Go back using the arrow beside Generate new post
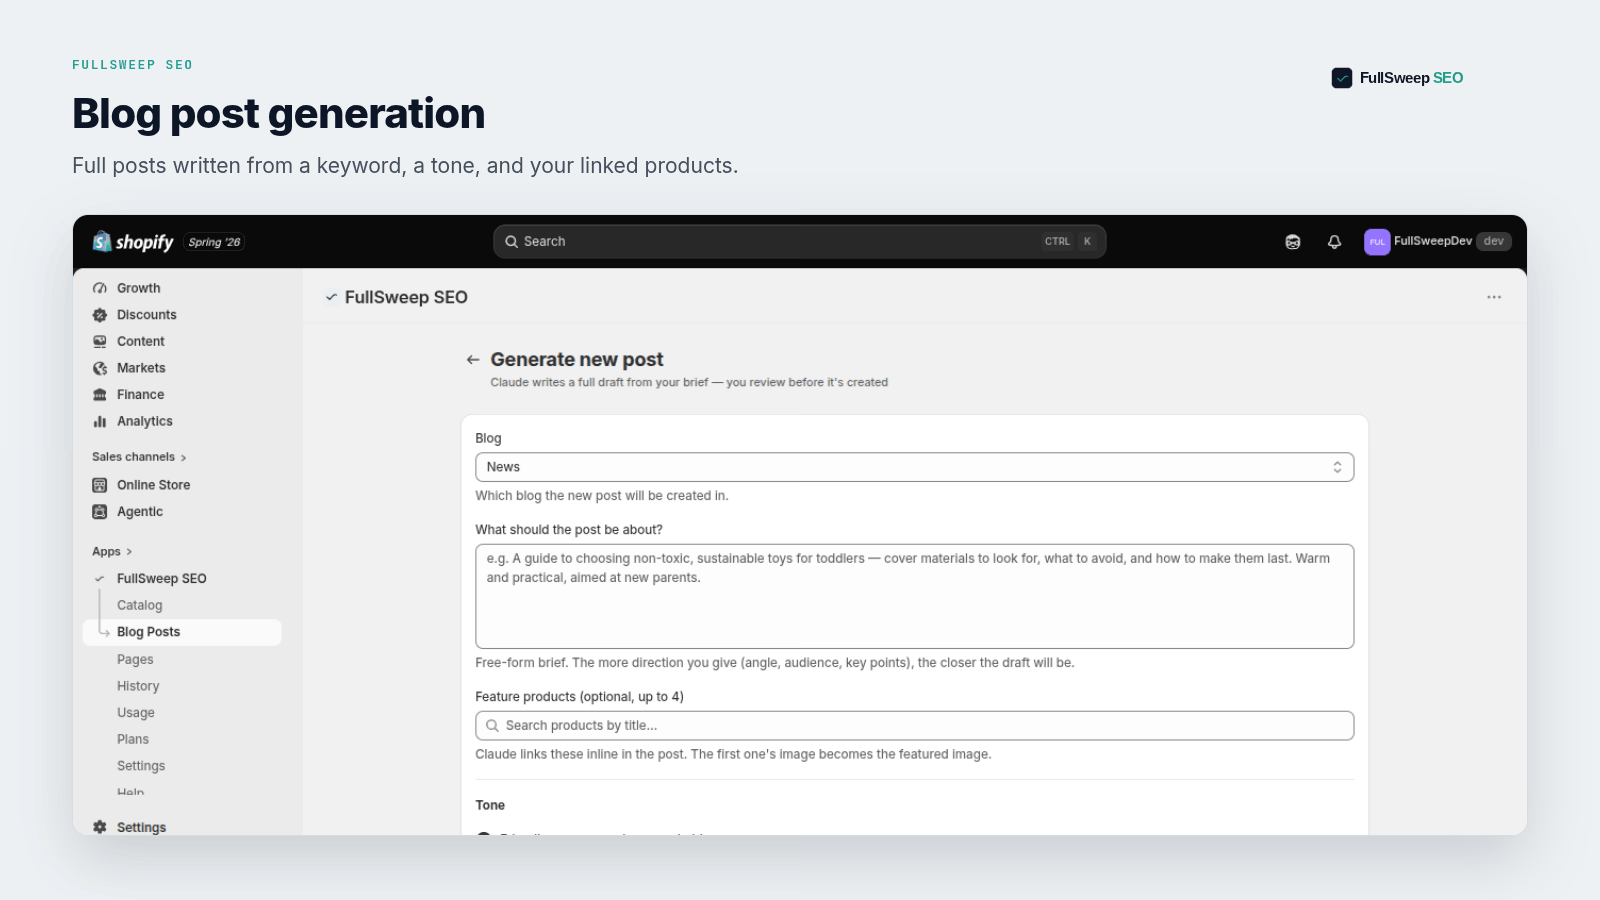 coord(473,360)
